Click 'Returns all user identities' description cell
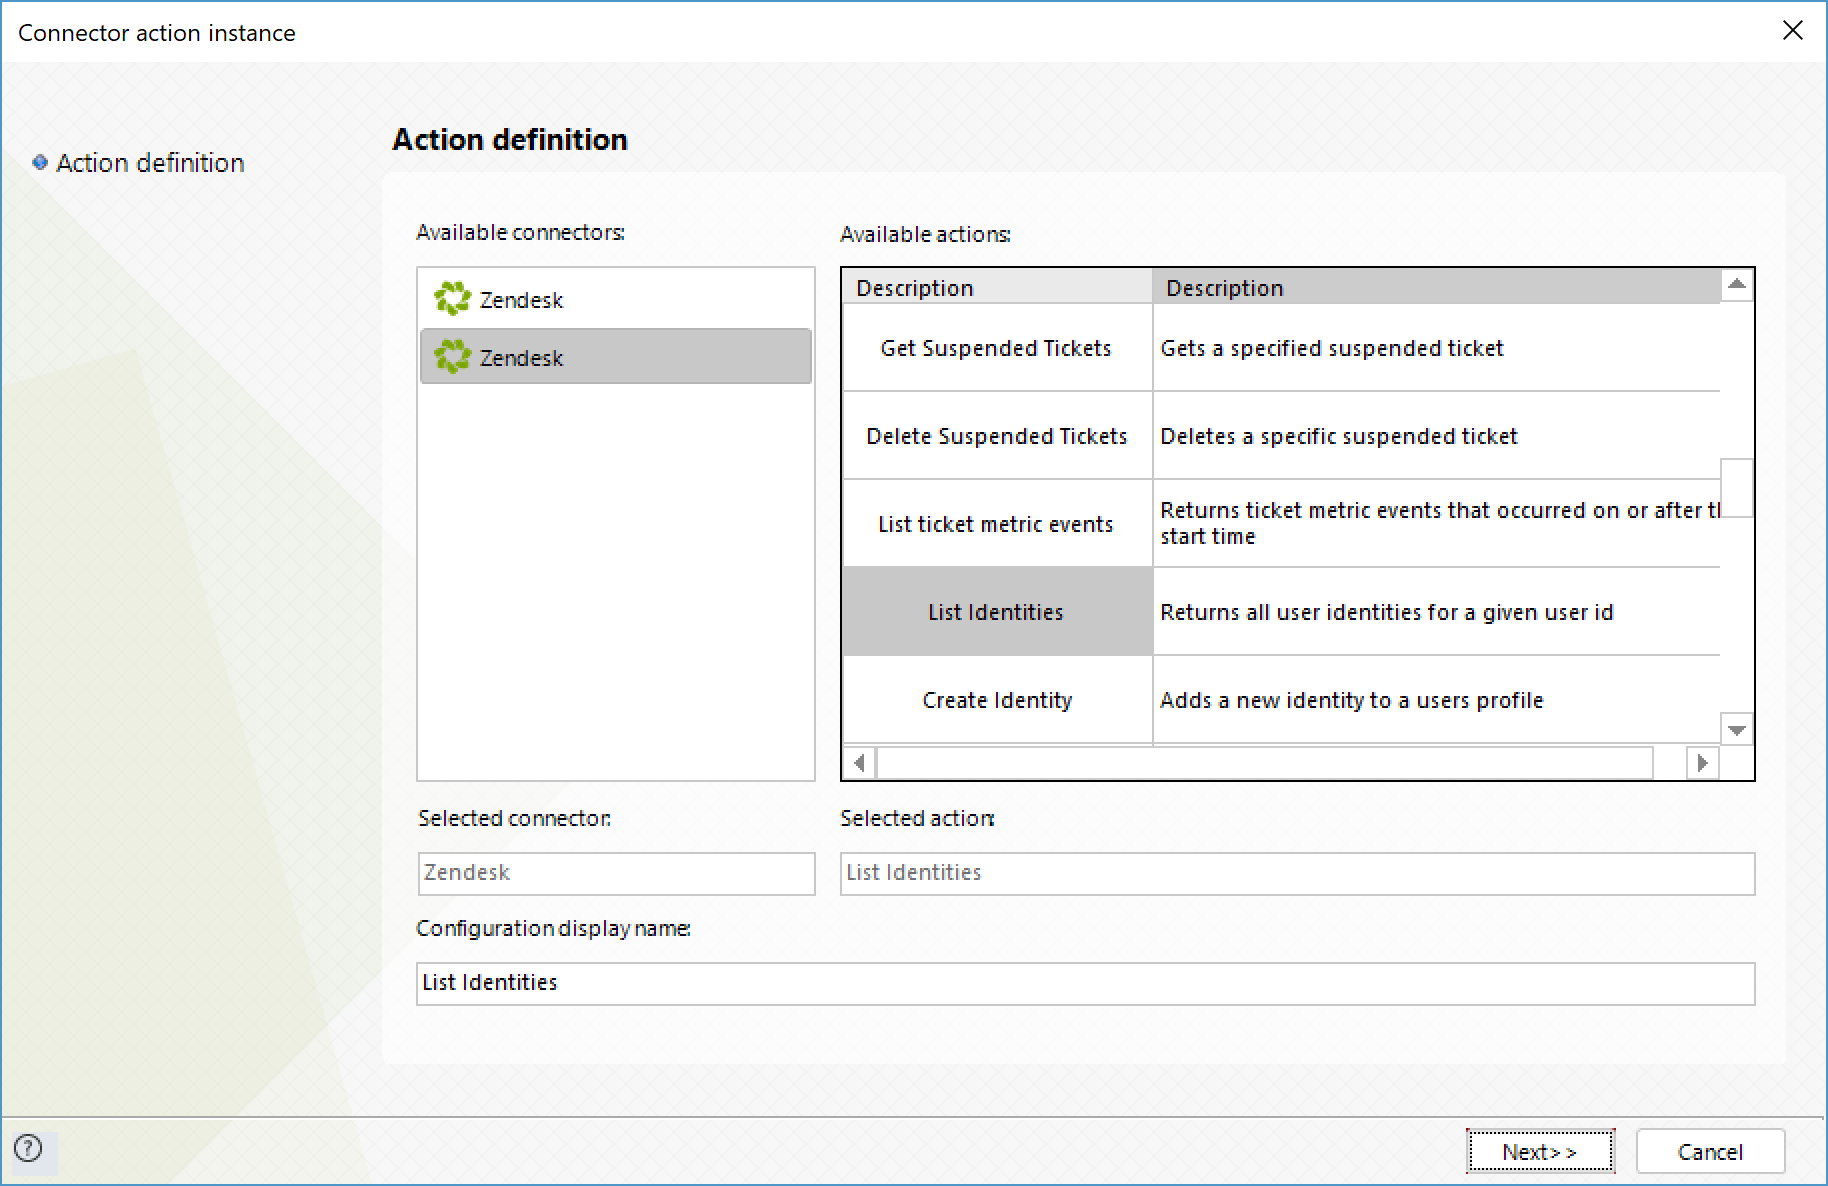This screenshot has height=1186, width=1828. [x=1436, y=612]
